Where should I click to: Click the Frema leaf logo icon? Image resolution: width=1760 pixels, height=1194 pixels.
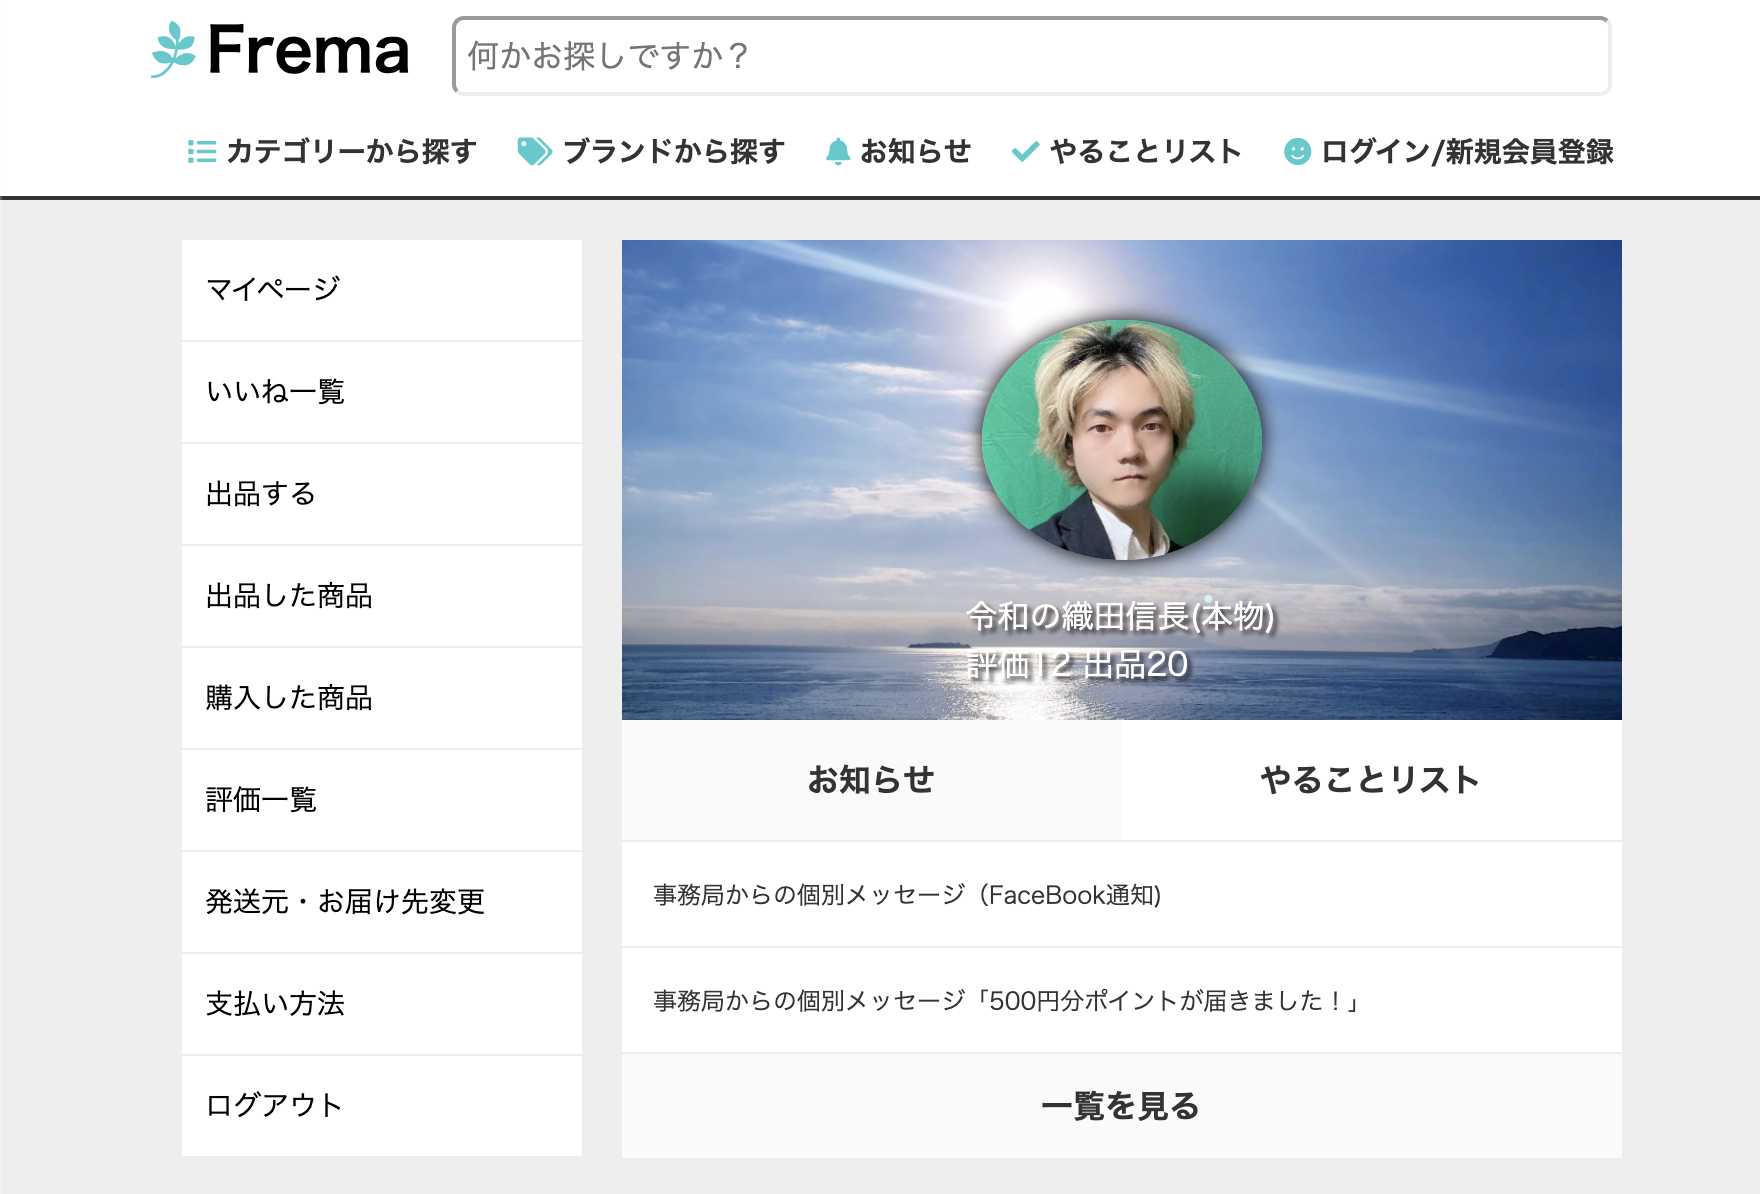(174, 50)
